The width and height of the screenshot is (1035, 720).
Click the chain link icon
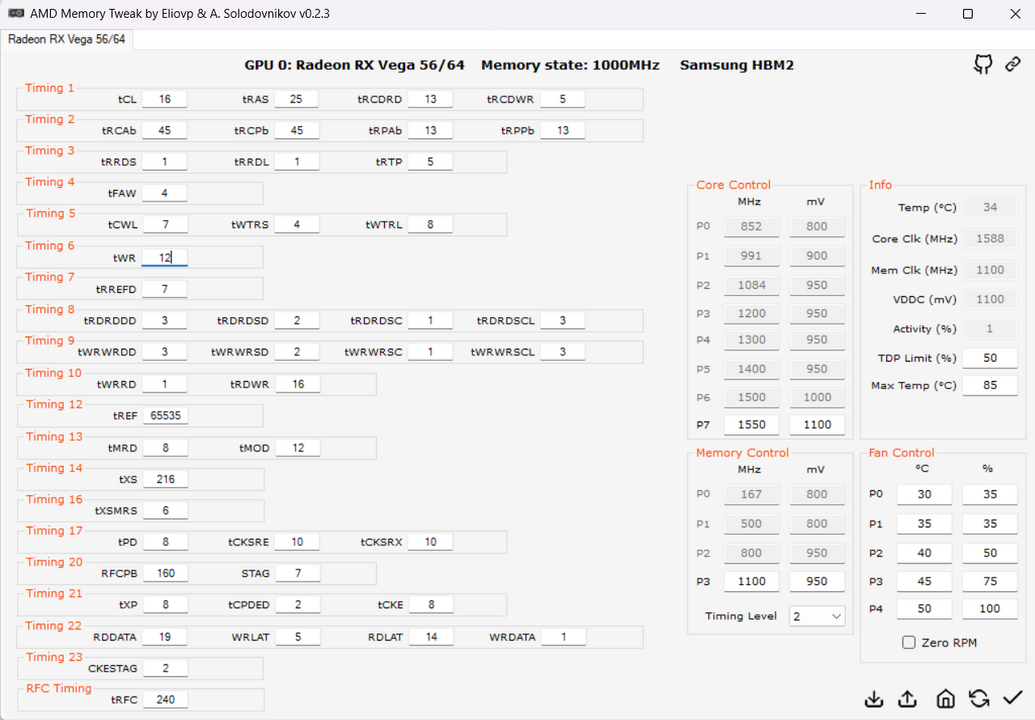click(1013, 65)
